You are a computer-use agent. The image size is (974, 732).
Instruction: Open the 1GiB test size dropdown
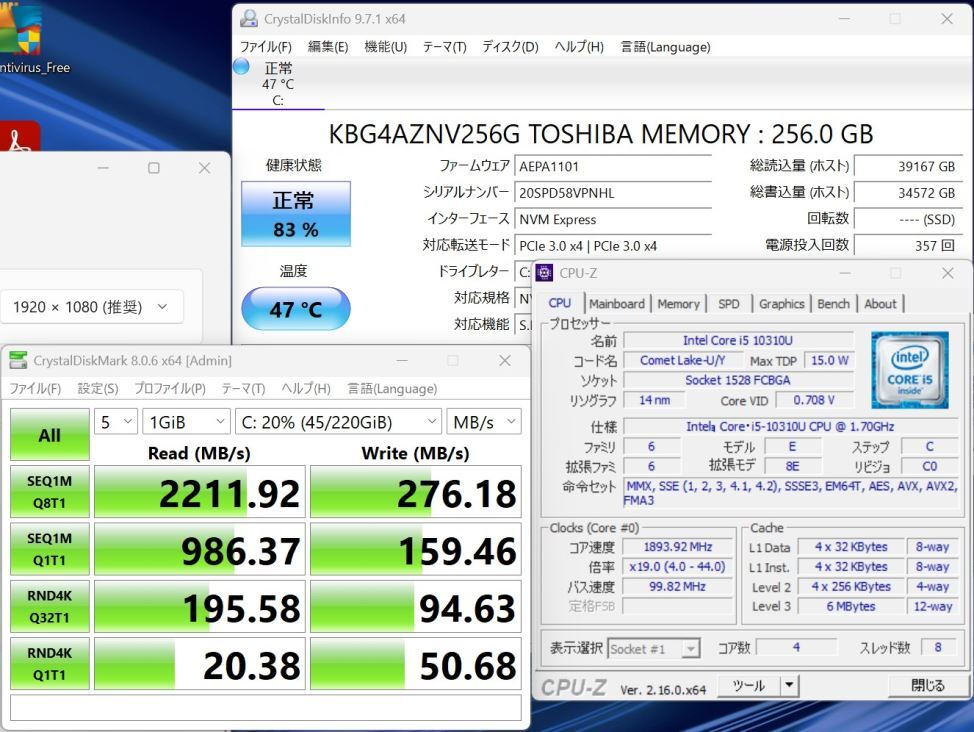pos(186,422)
